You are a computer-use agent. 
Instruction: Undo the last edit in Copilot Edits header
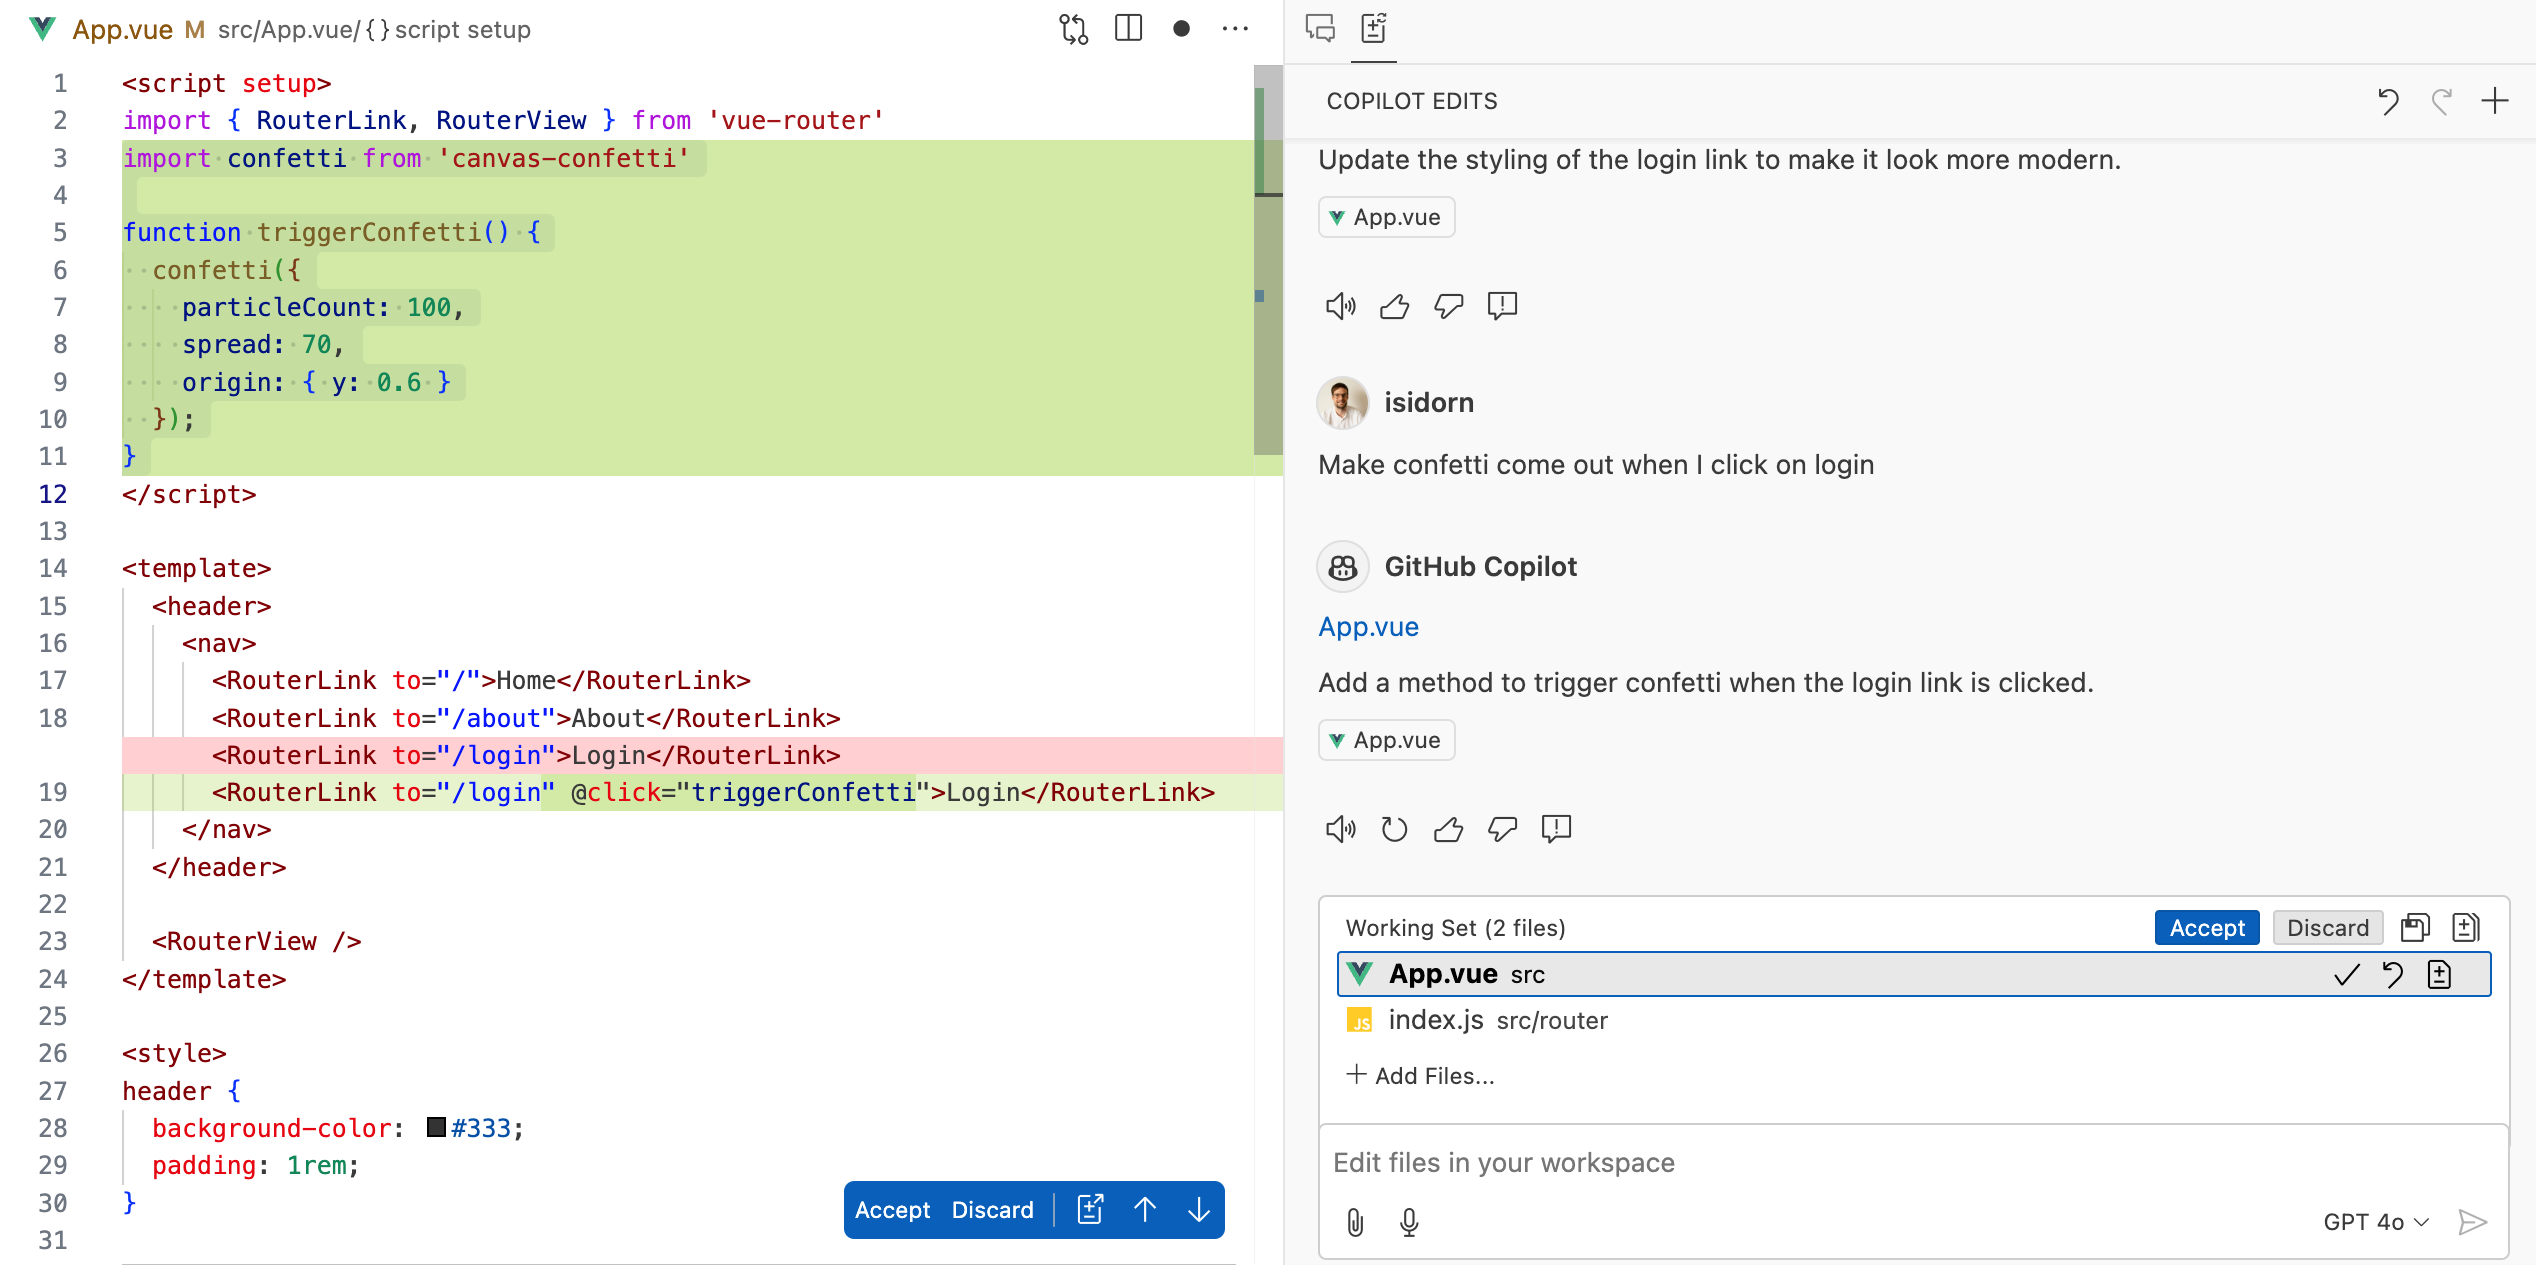coord(2389,100)
